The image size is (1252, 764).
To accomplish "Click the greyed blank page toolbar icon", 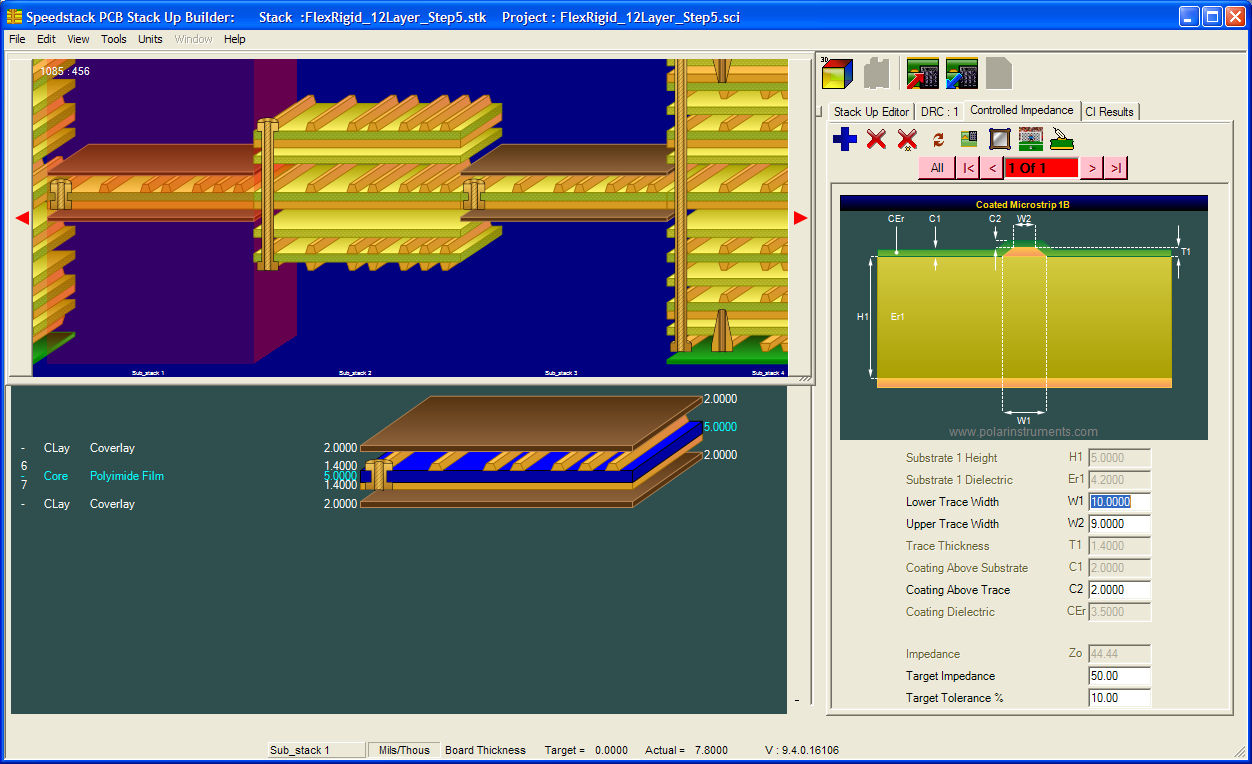I will click(x=999, y=74).
